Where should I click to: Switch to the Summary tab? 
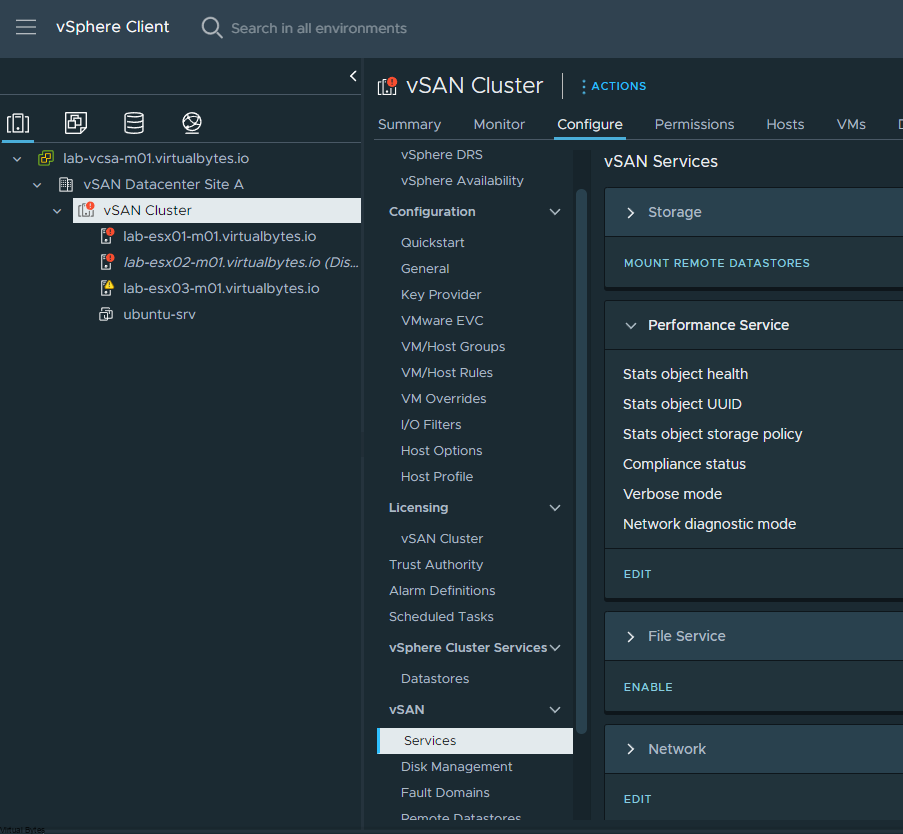pos(409,124)
